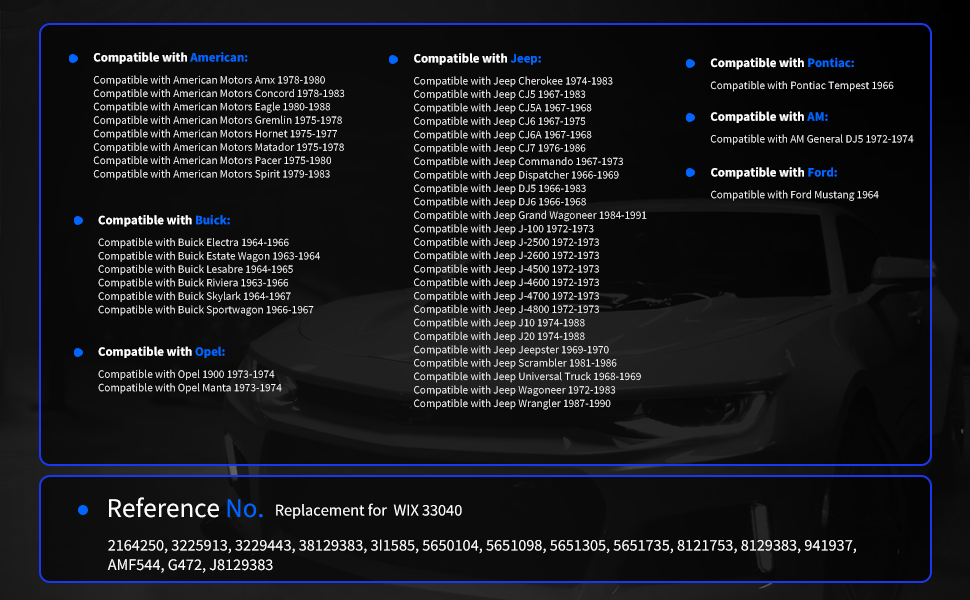The image size is (970, 600).
Task: Click the 'Compatible with Jeep:' heading
Action: [x=477, y=59]
